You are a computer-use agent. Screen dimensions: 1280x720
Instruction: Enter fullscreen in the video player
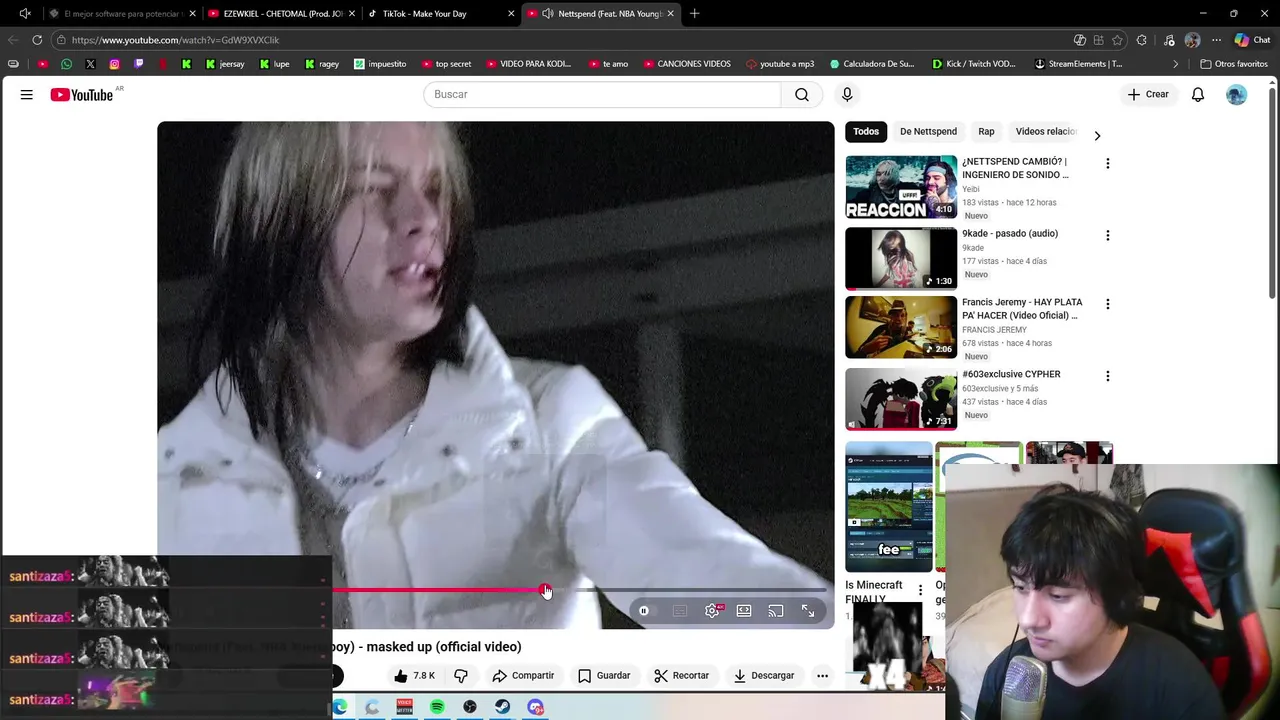coord(808,611)
